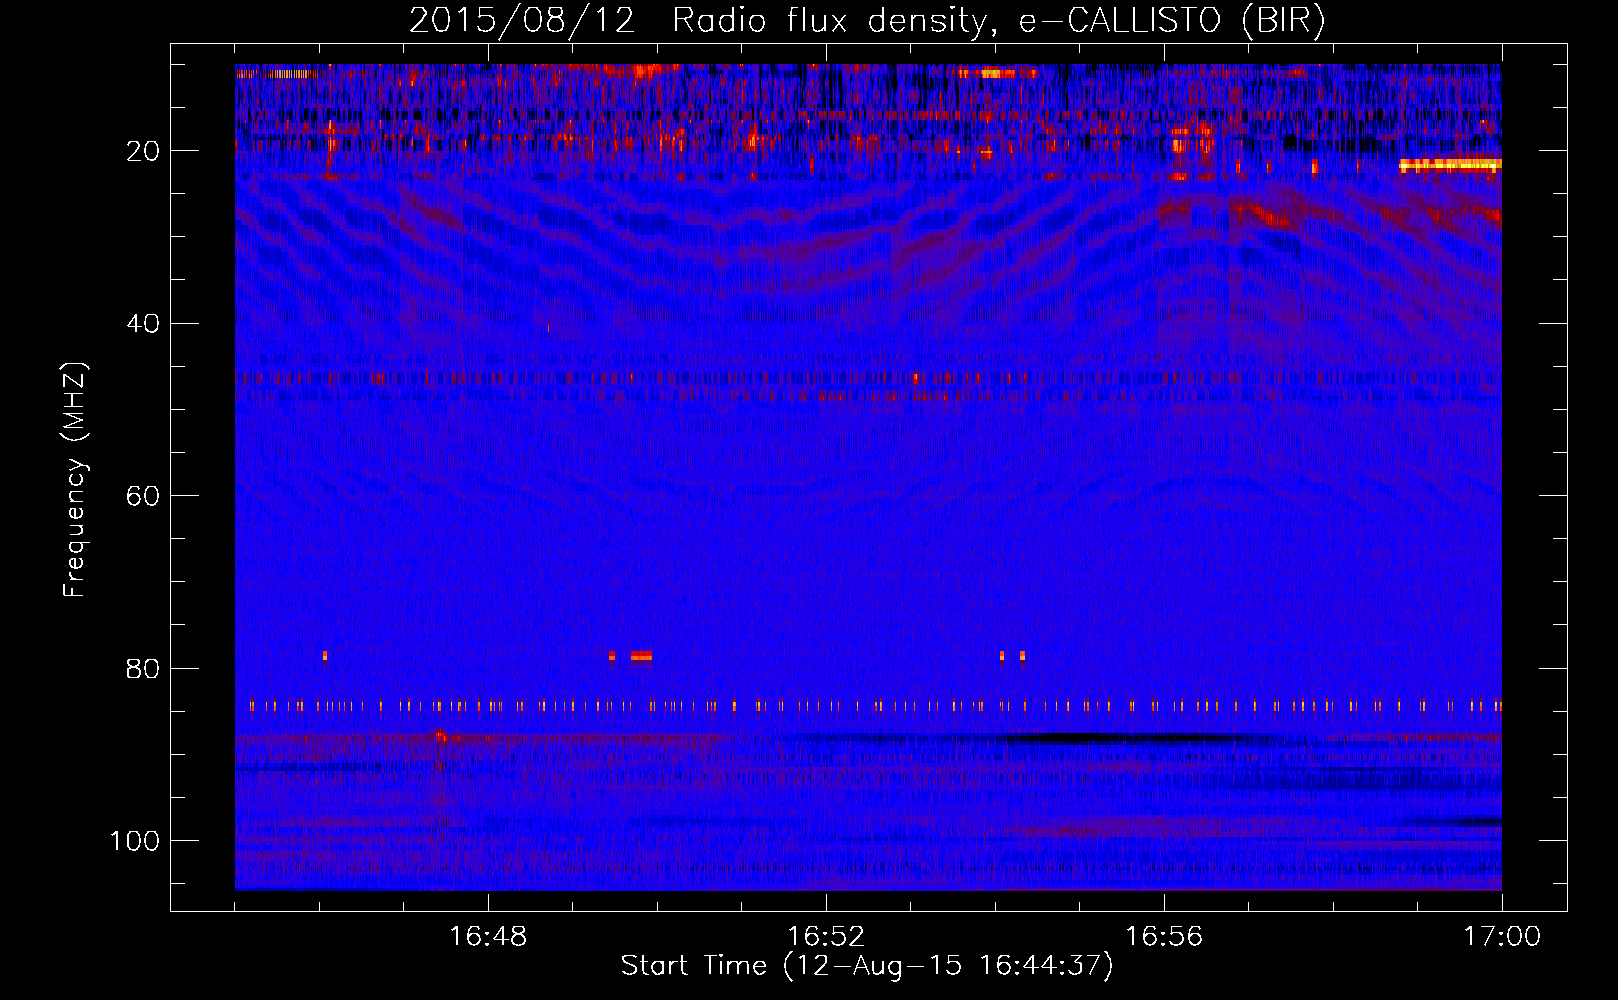The width and height of the screenshot is (1618, 1000).
Task: Click the '20' frequency tick label
Action: (143, 151)
